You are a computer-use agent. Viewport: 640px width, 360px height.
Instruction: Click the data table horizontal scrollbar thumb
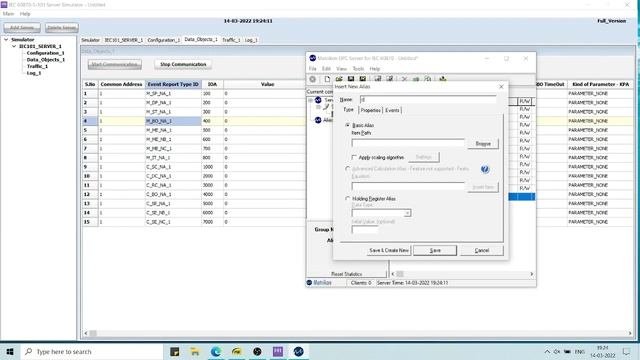click(93, 333)
